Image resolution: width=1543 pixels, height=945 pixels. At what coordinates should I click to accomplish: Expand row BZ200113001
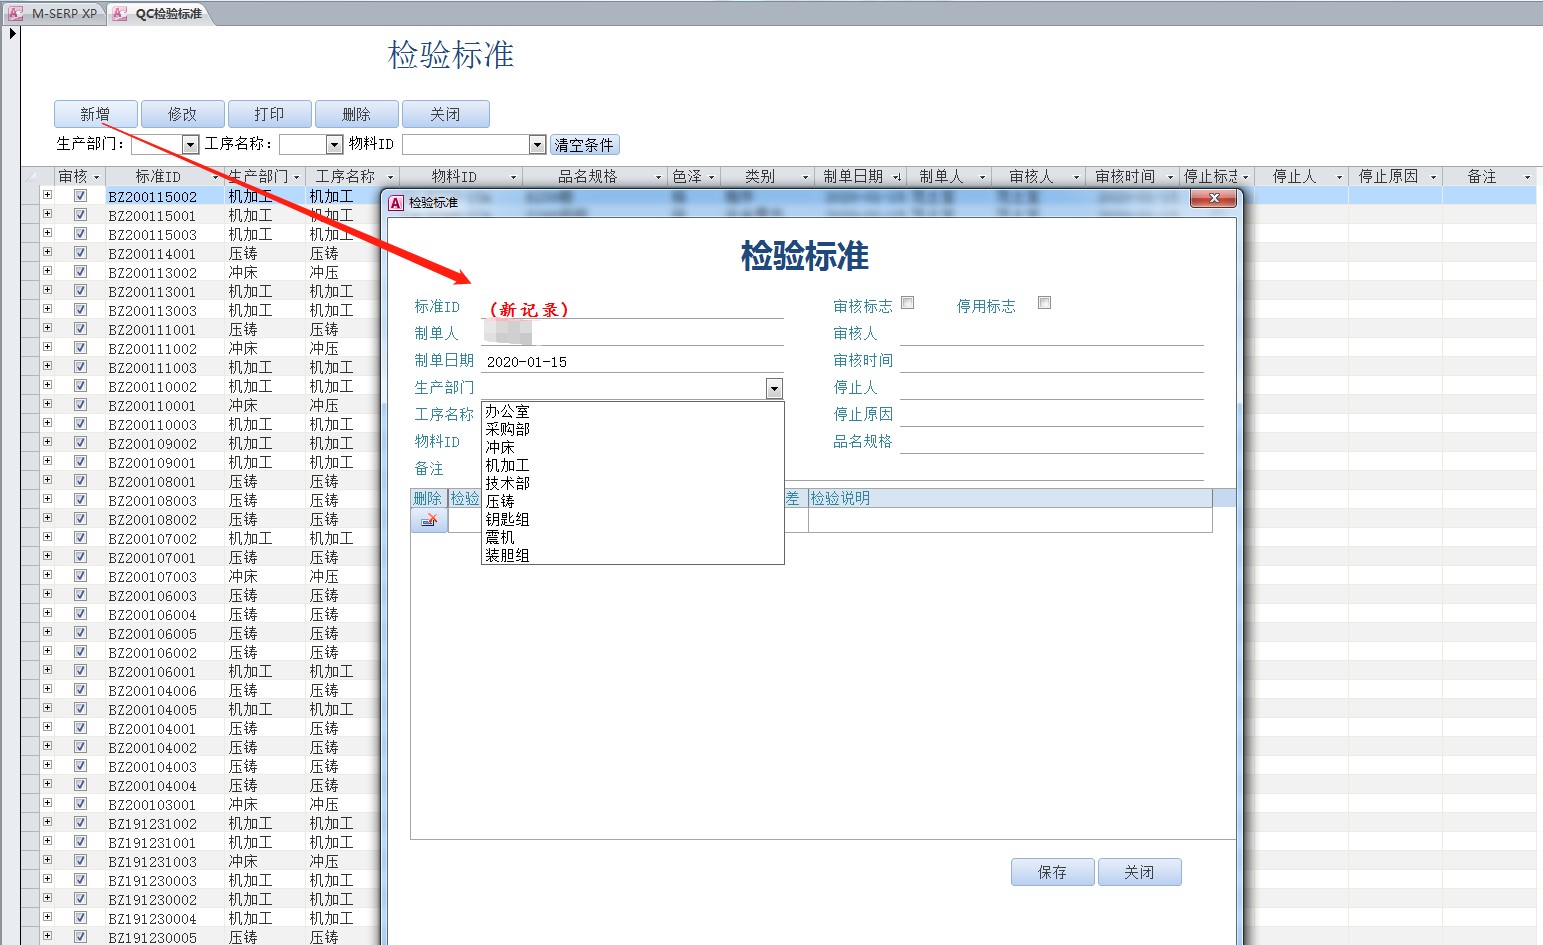[x=47, y=290]
